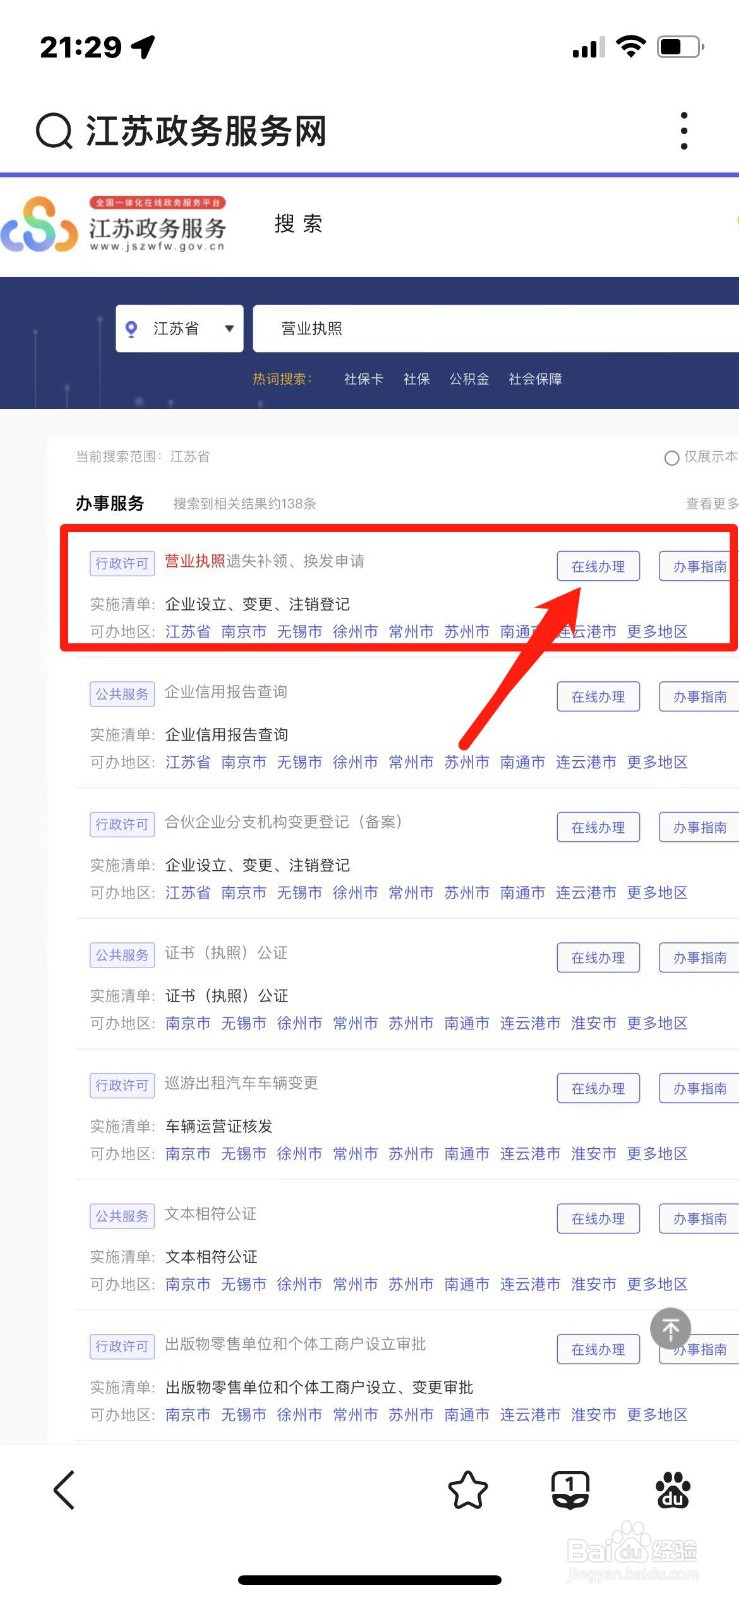Expand 更多地区 in 营业执照遗失补领 row

(x=657, y=632)
